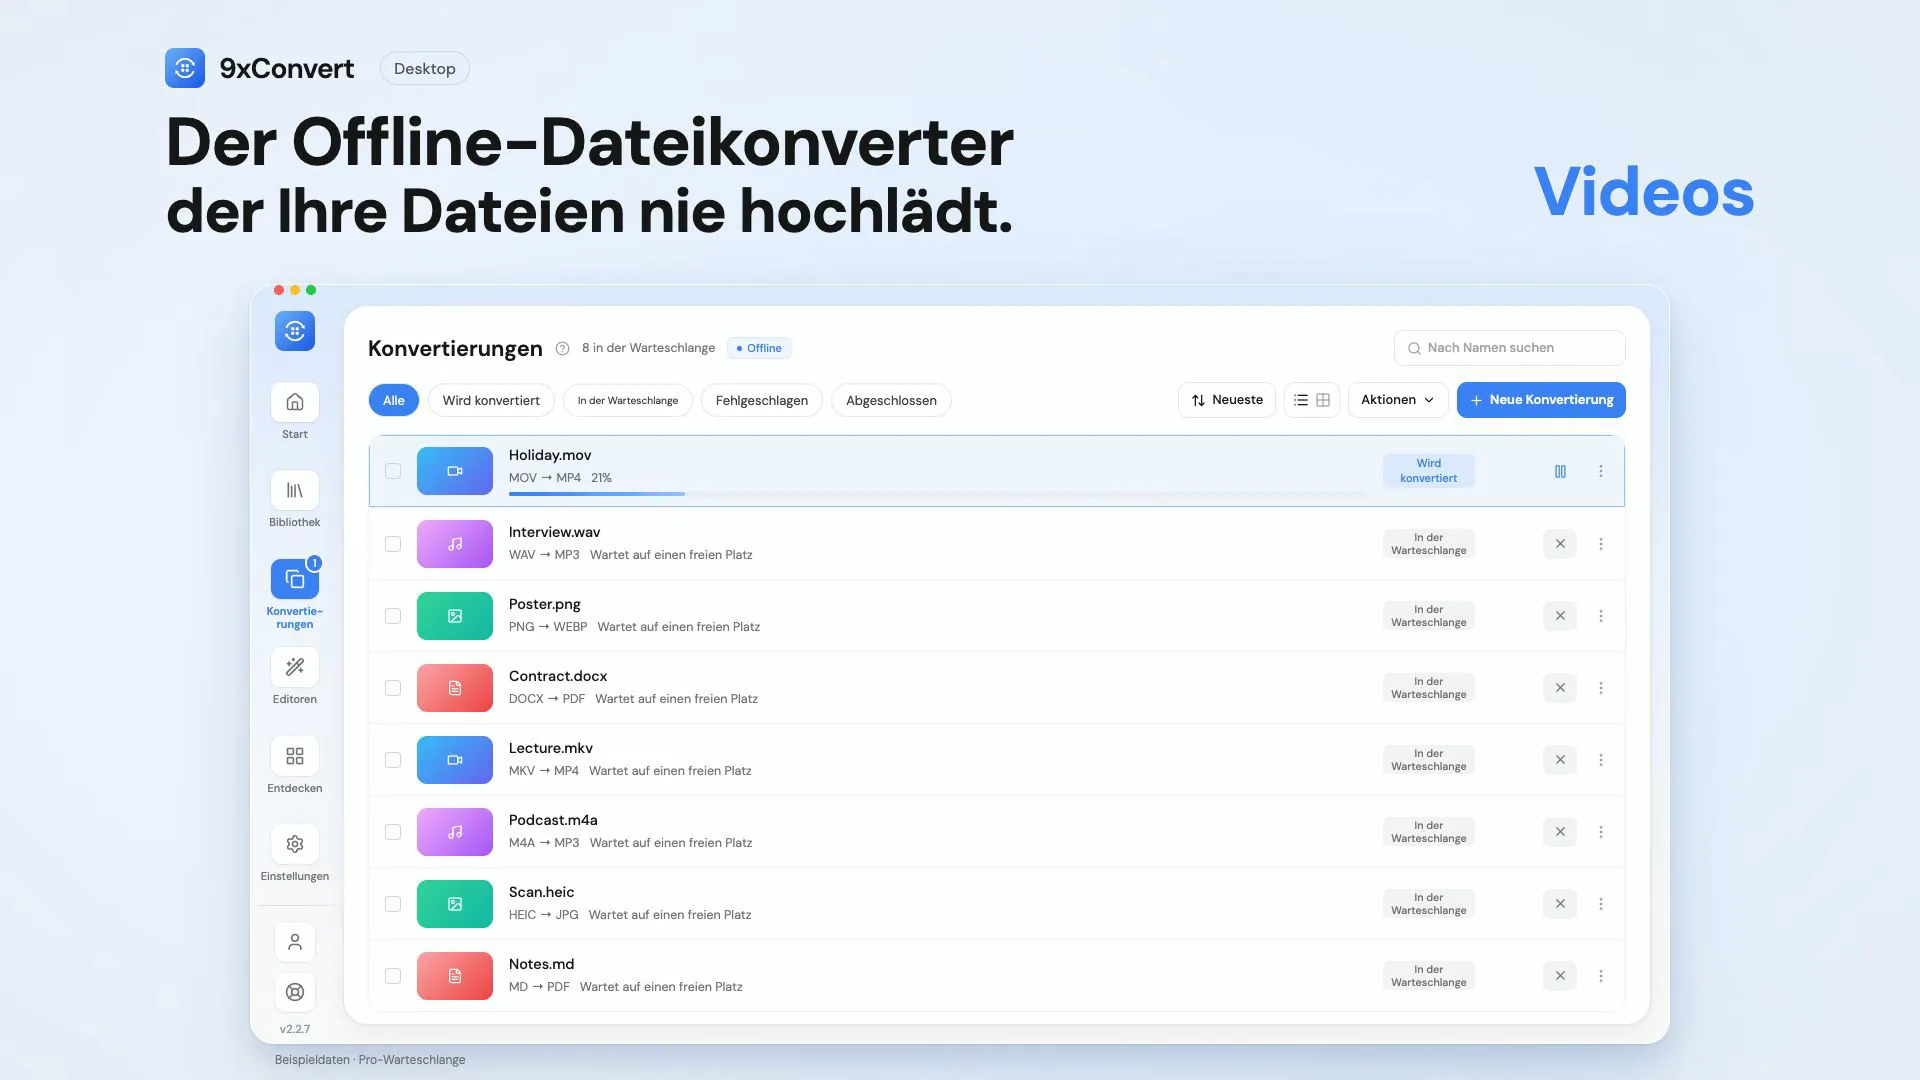Click '8 in der Warteschlange' text
Screen dimensions: 1920x1080
coord(648,348)
